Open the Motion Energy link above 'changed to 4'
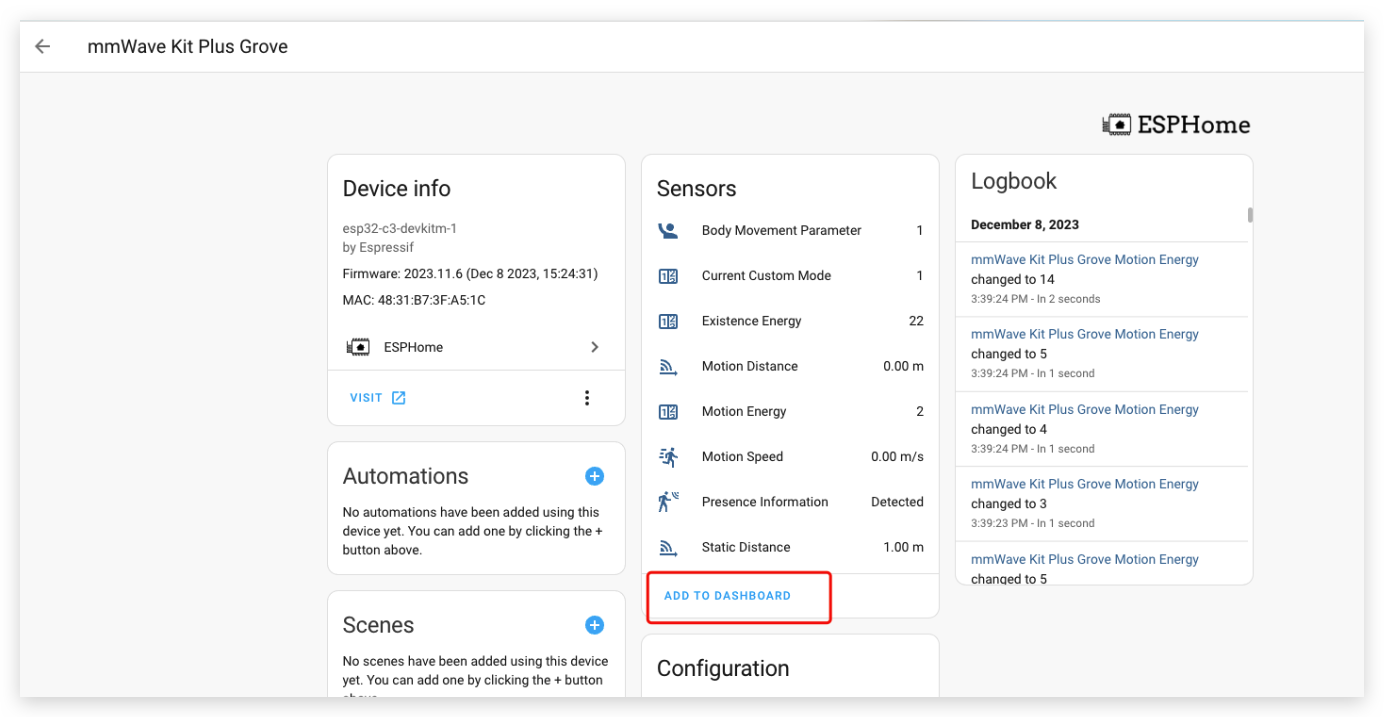The image size is (1384, 717). pos(1085,410)
